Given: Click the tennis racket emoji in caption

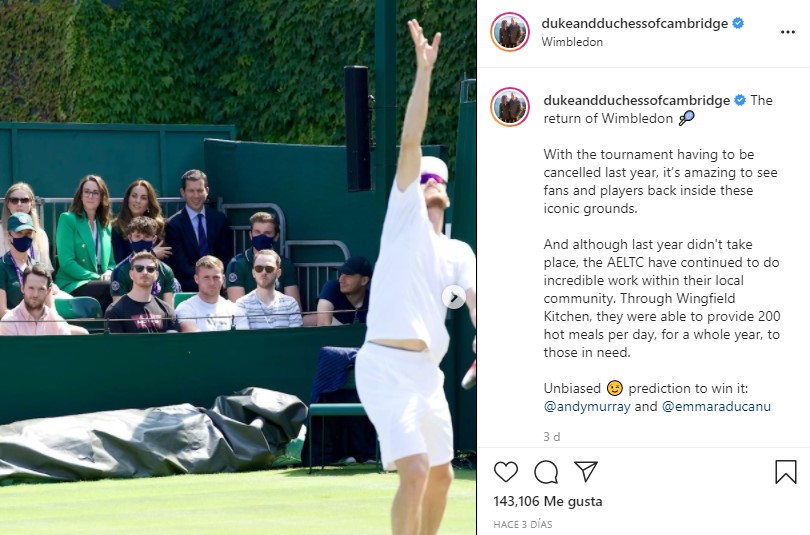Looking at the screenshot, I should pyautogui.click(x=686, y=118).
